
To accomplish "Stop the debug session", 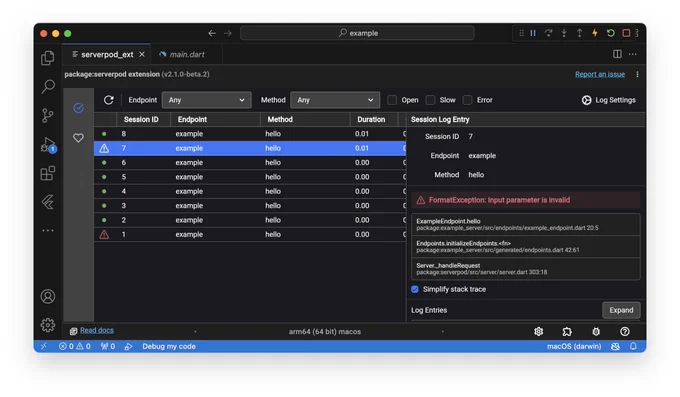I will (x=626, y=33).
